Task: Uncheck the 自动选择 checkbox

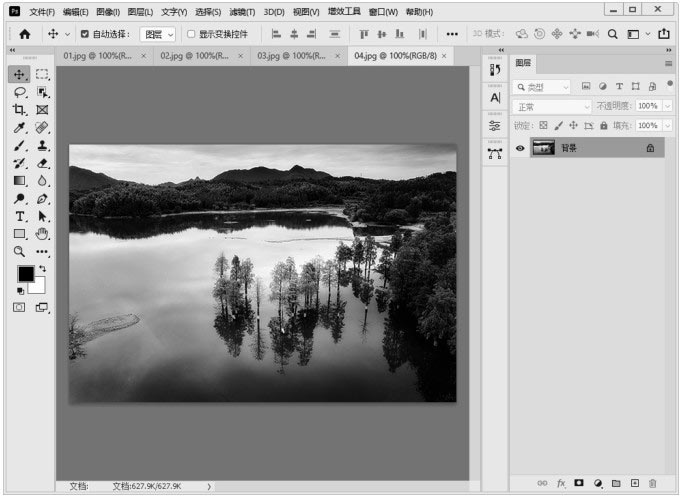Action: (84, 33)
